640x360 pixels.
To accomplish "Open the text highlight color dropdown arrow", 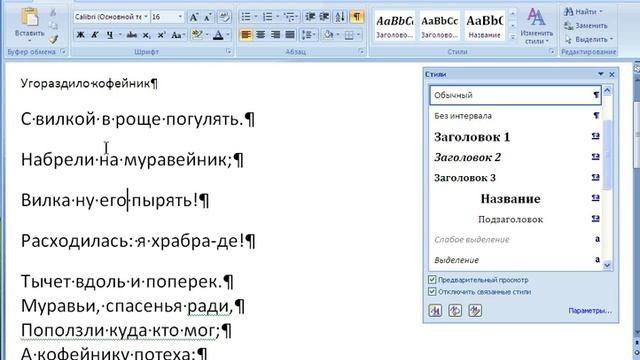I will point(207,35).
